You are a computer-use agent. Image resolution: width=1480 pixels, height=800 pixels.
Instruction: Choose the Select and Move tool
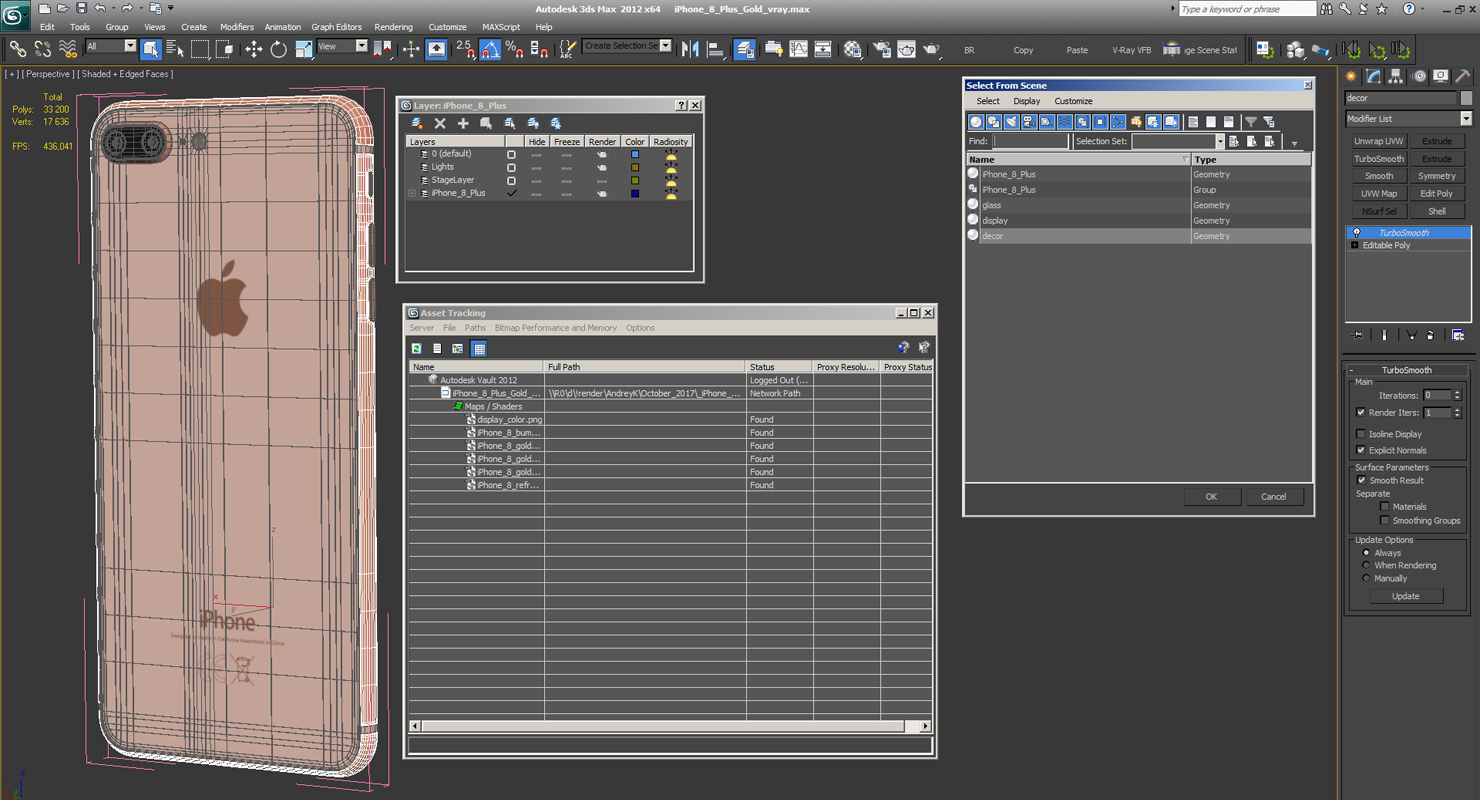point(253,48)
